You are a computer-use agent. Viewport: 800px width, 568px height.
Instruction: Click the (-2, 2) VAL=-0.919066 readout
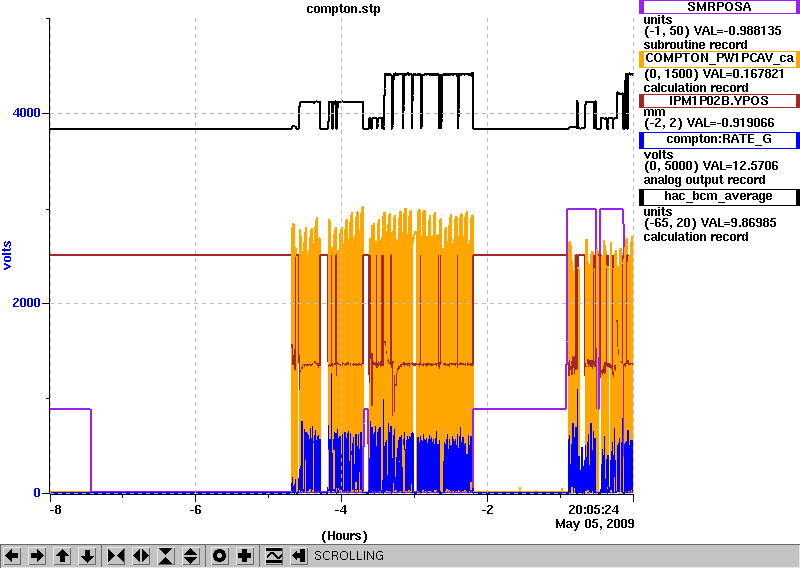tap(709, 123)
